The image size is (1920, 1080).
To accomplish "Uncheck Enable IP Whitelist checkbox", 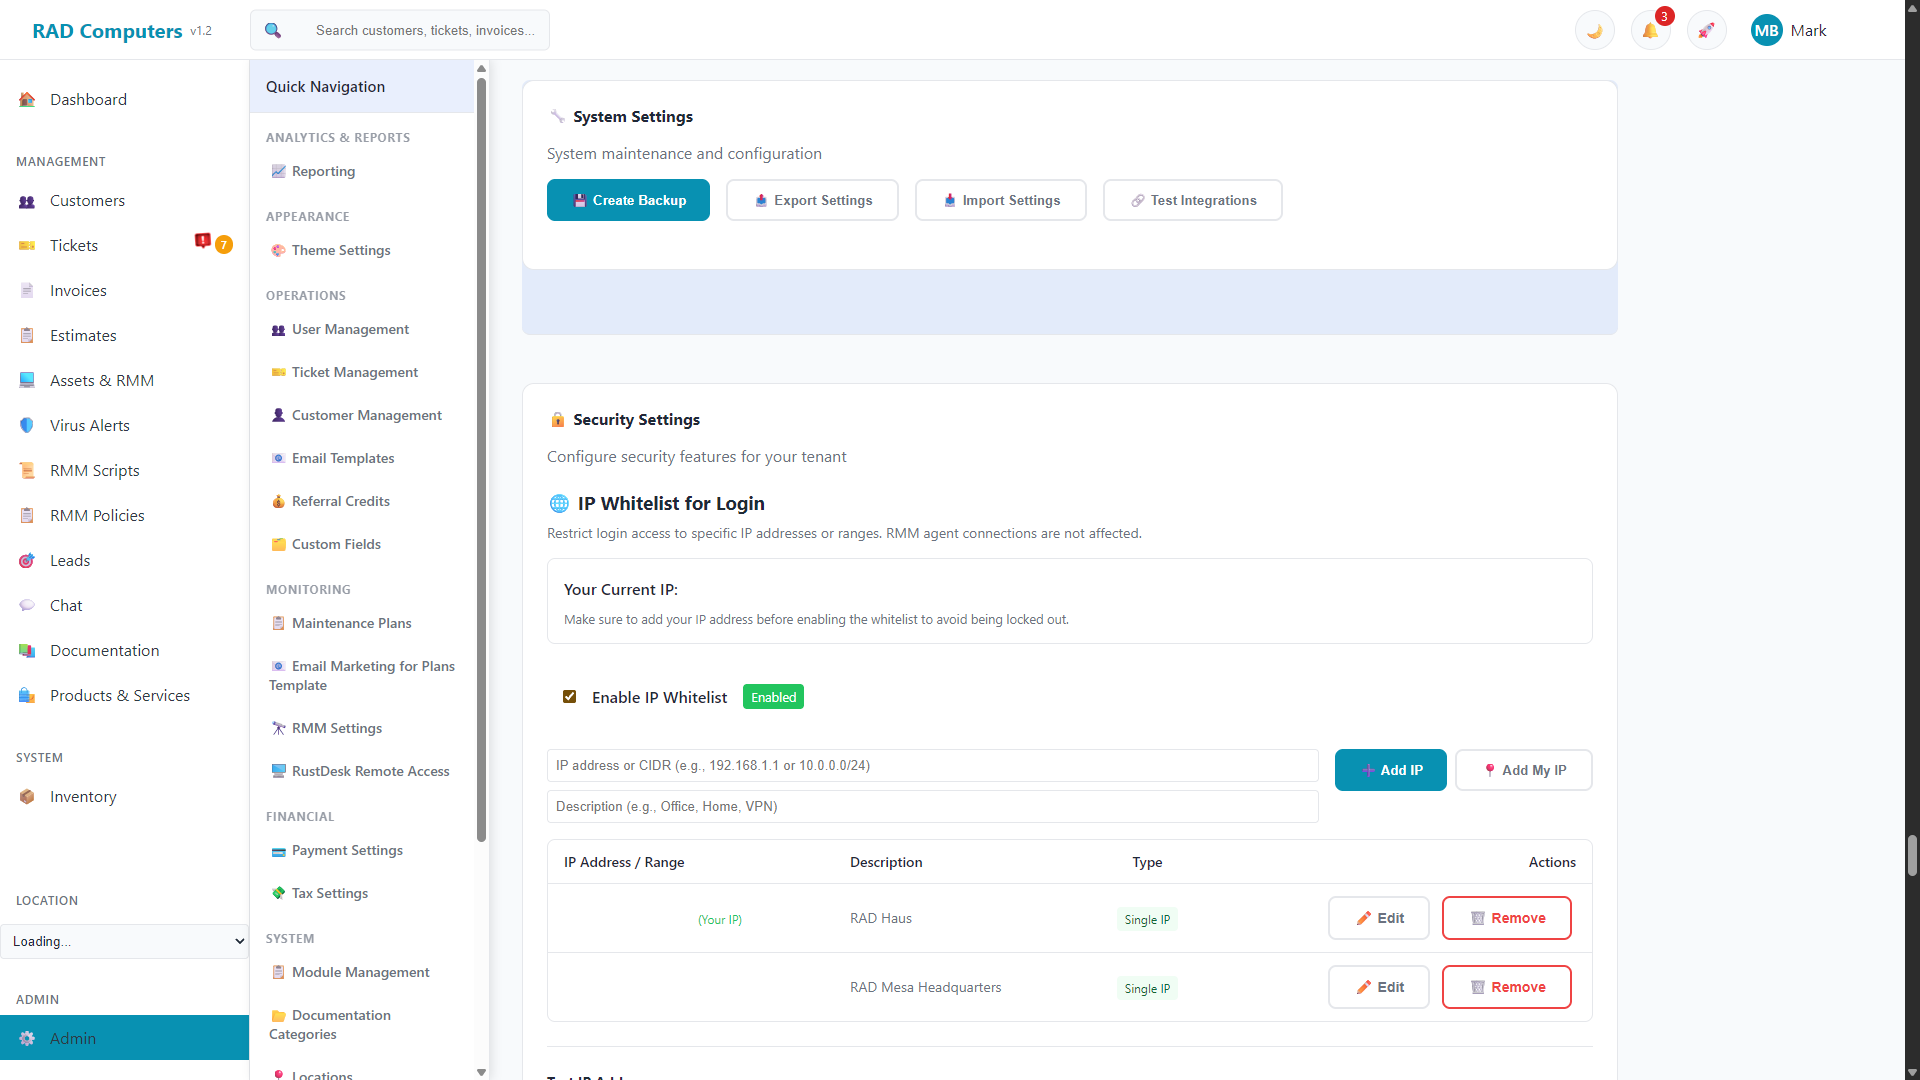I will click(x=569, y=696).
